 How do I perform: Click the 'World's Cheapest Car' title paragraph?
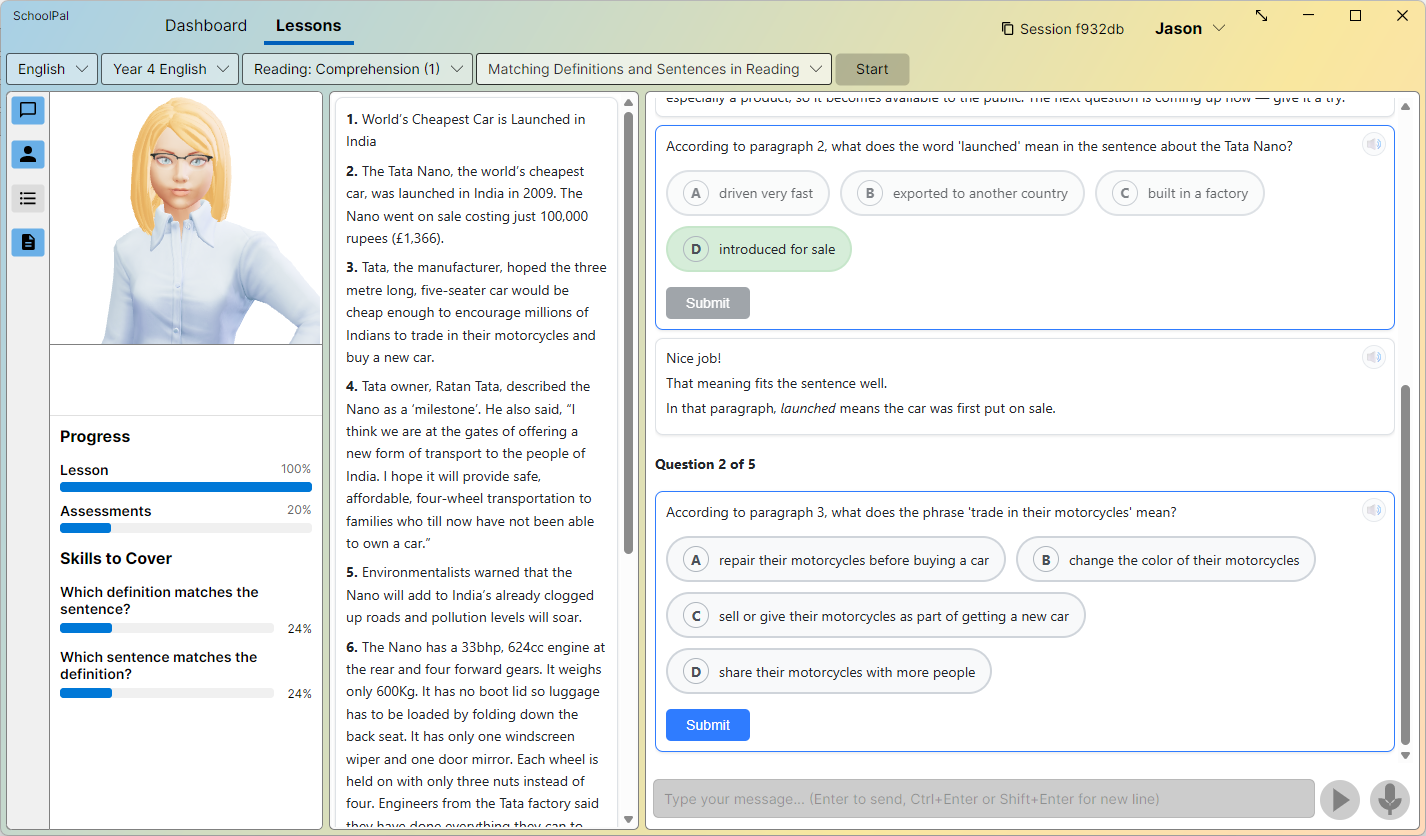pyautogui.click(x=466, y=130)
